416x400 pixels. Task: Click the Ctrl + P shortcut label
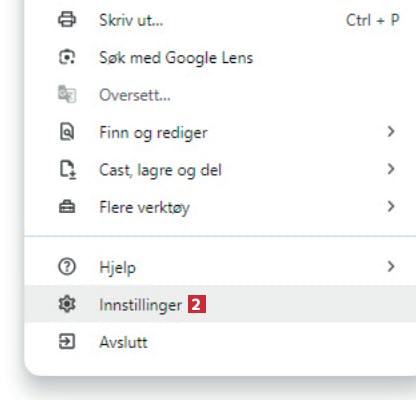click(x=373, y=20)
